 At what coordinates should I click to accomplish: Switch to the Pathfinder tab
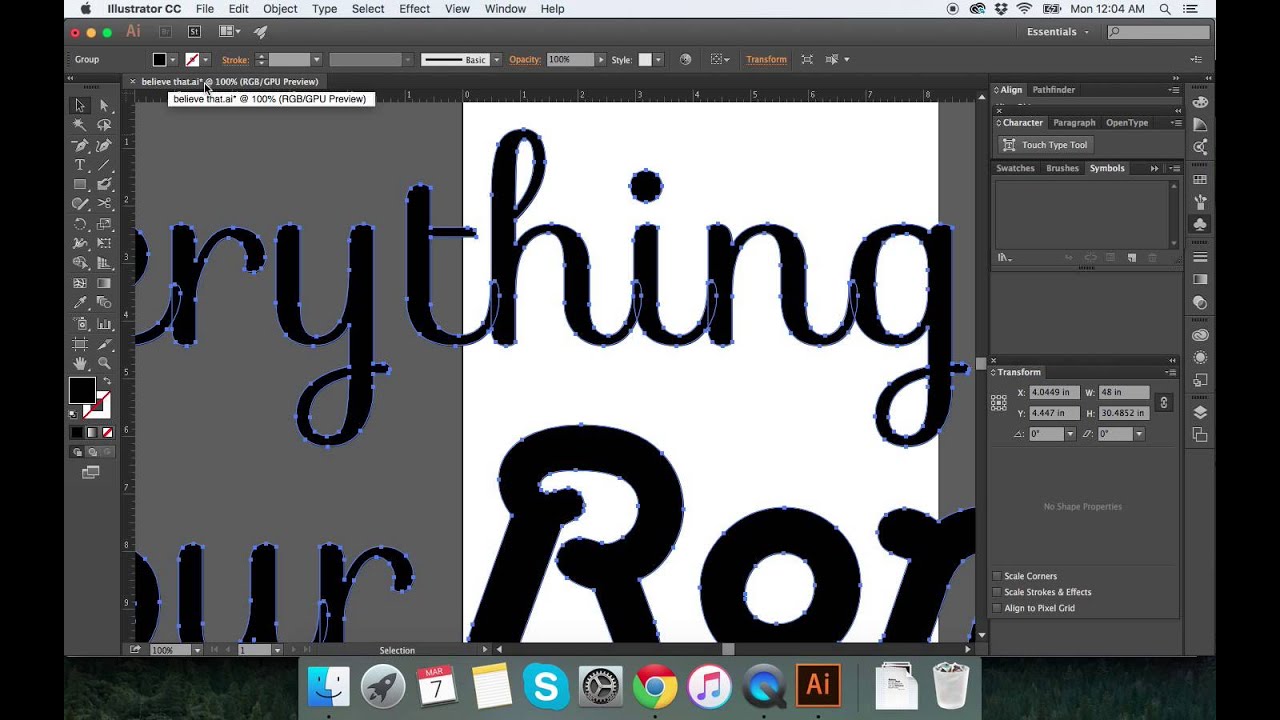pyautogui.click(x=1054, y=90)
